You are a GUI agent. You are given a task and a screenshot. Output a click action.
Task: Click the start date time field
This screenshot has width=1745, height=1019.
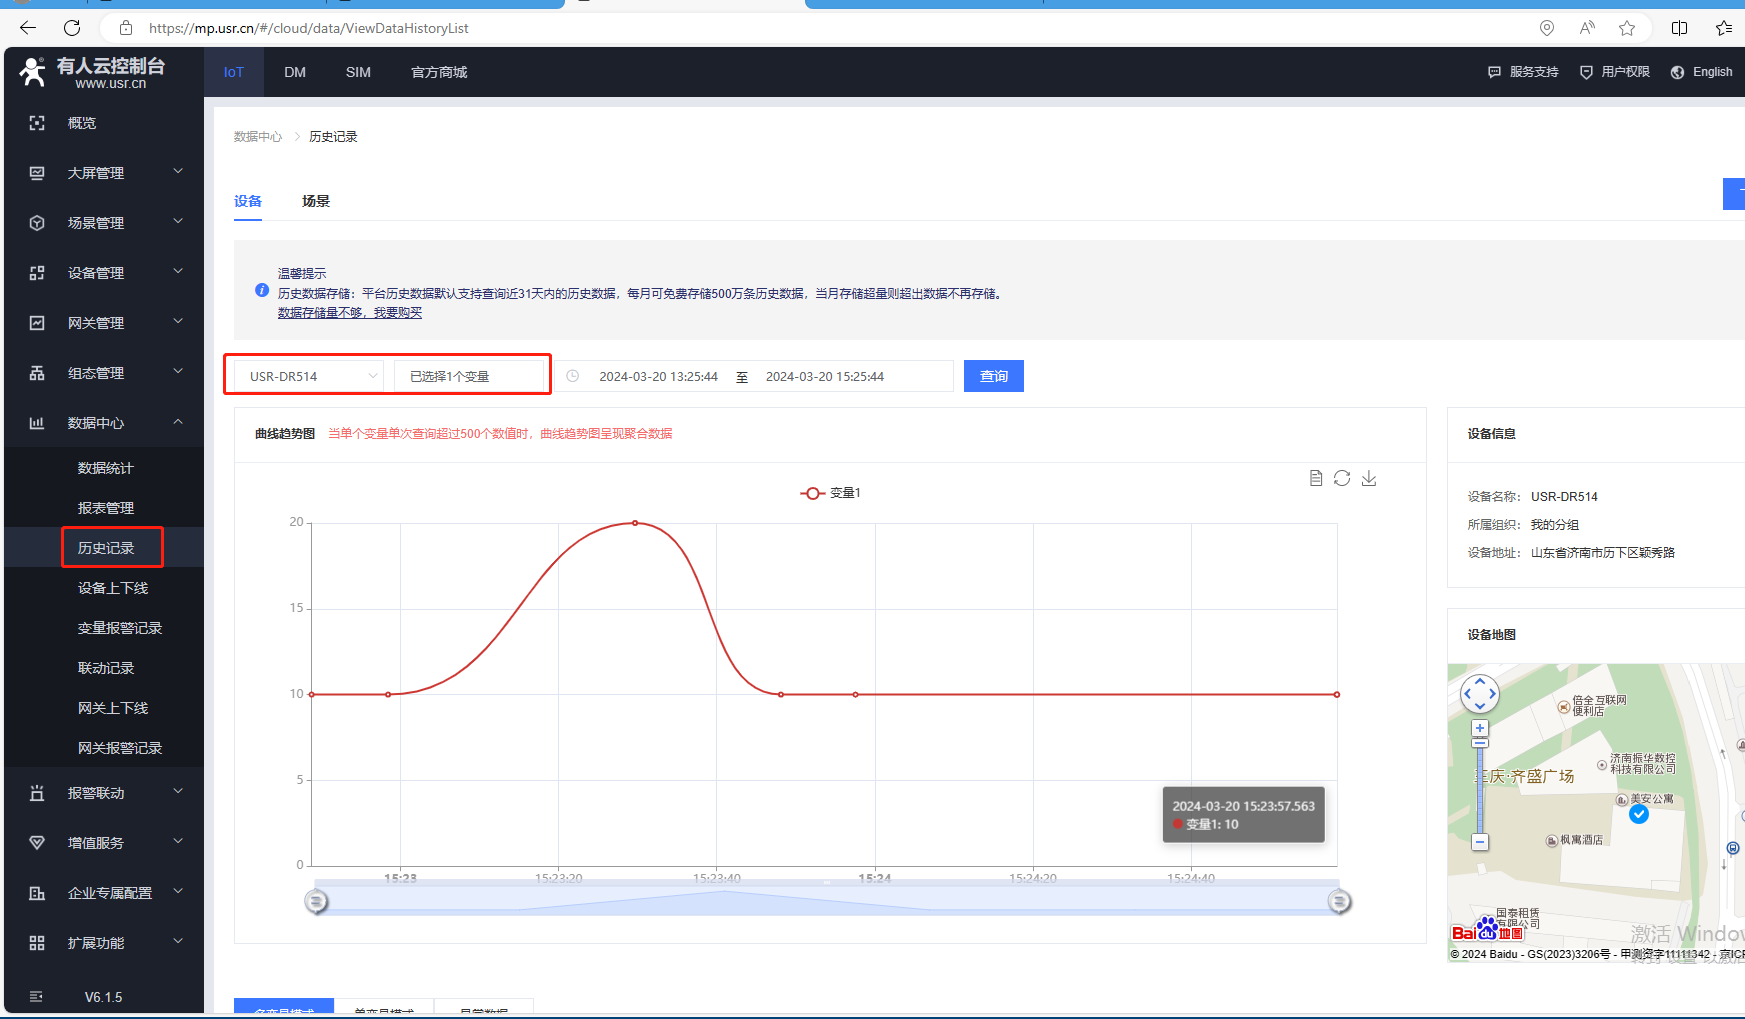pos(658,376)
